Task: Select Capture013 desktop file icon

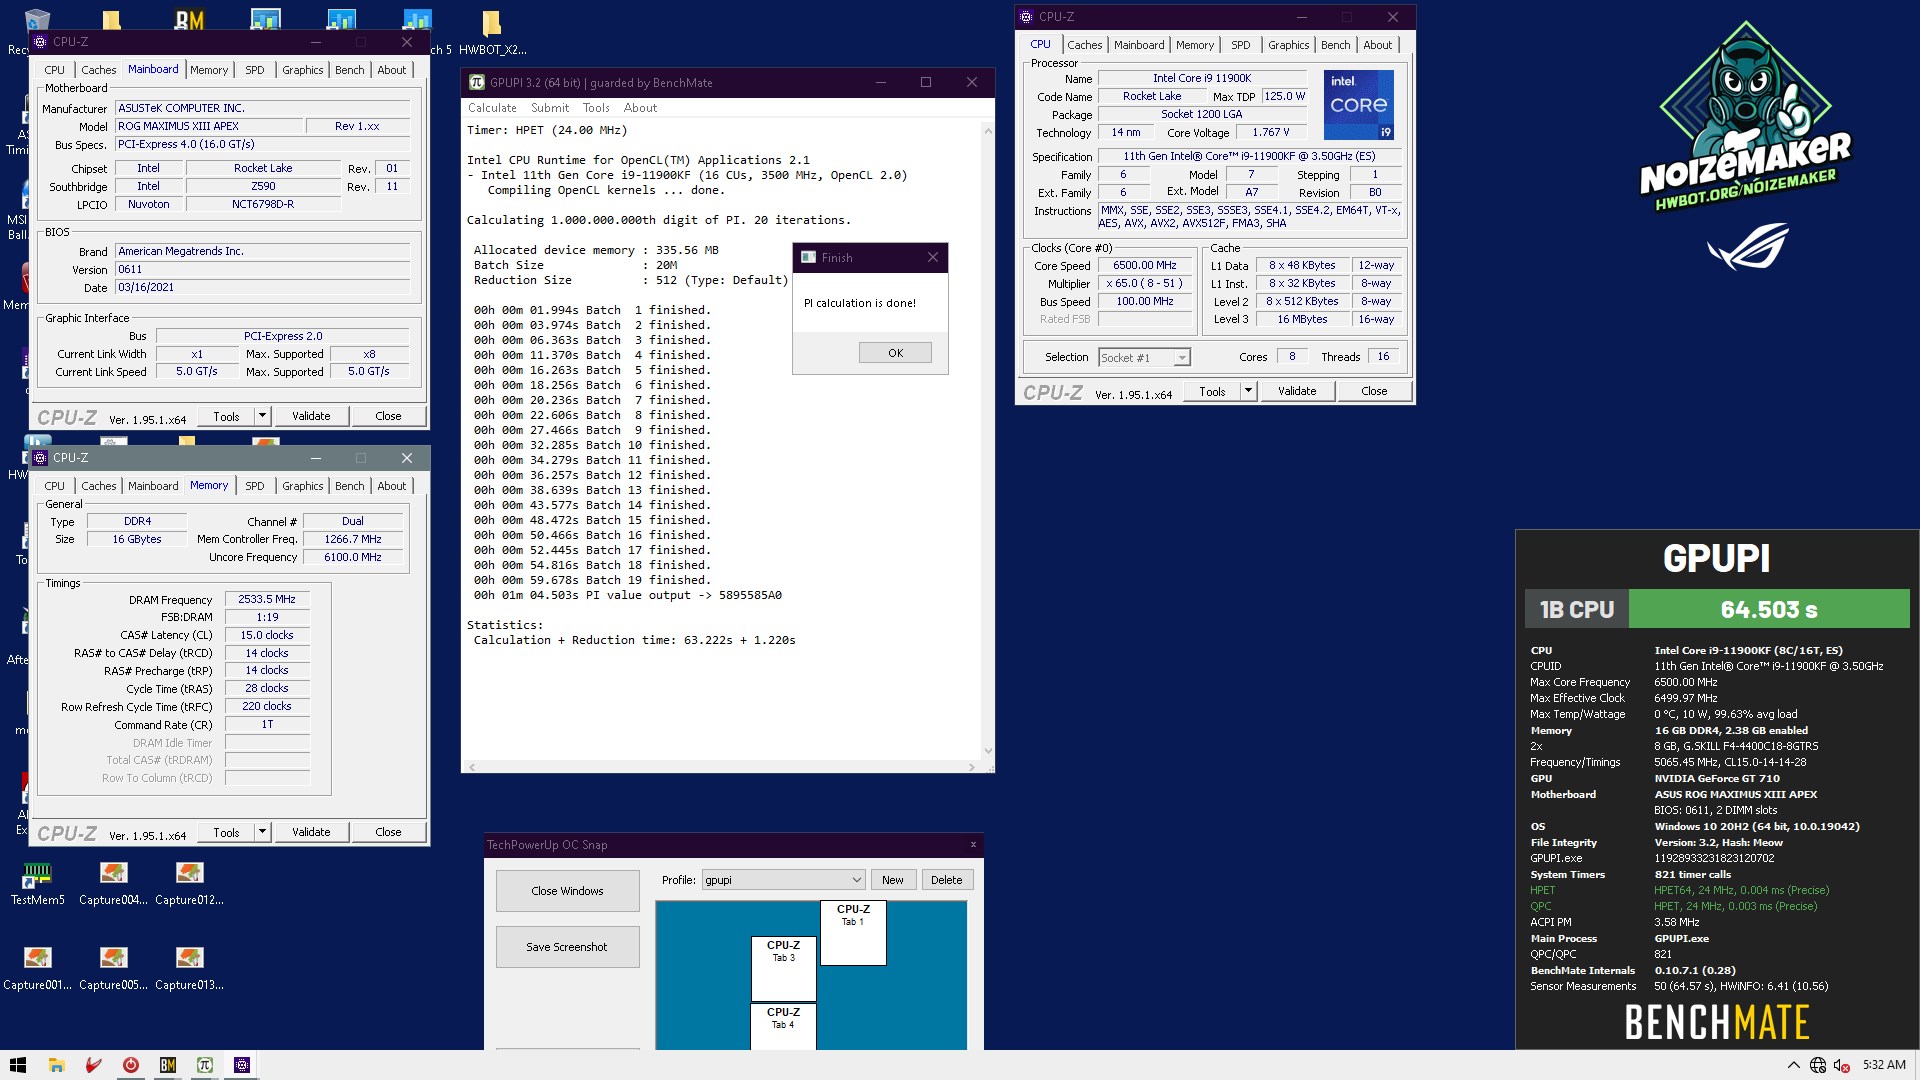Action: click(x=189, y=969)
